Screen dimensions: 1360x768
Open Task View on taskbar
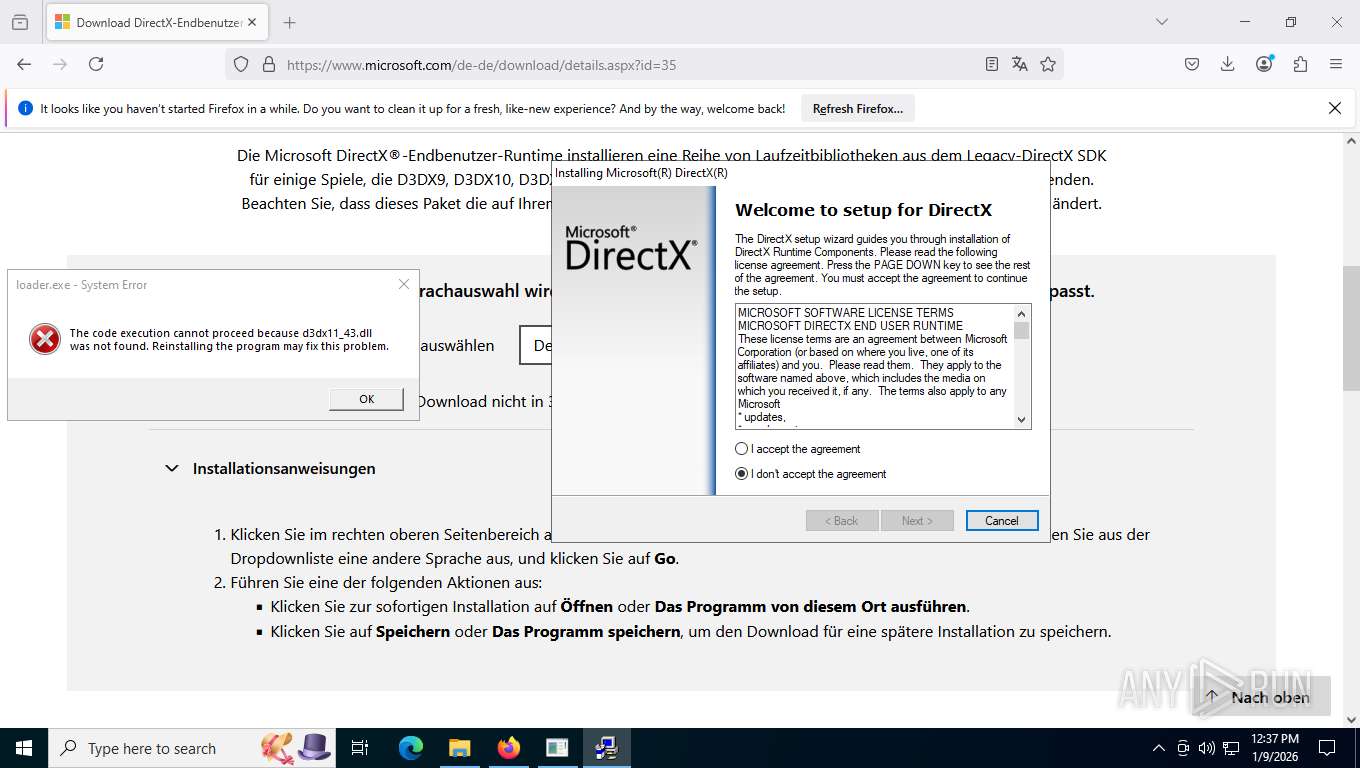[361, 748]
